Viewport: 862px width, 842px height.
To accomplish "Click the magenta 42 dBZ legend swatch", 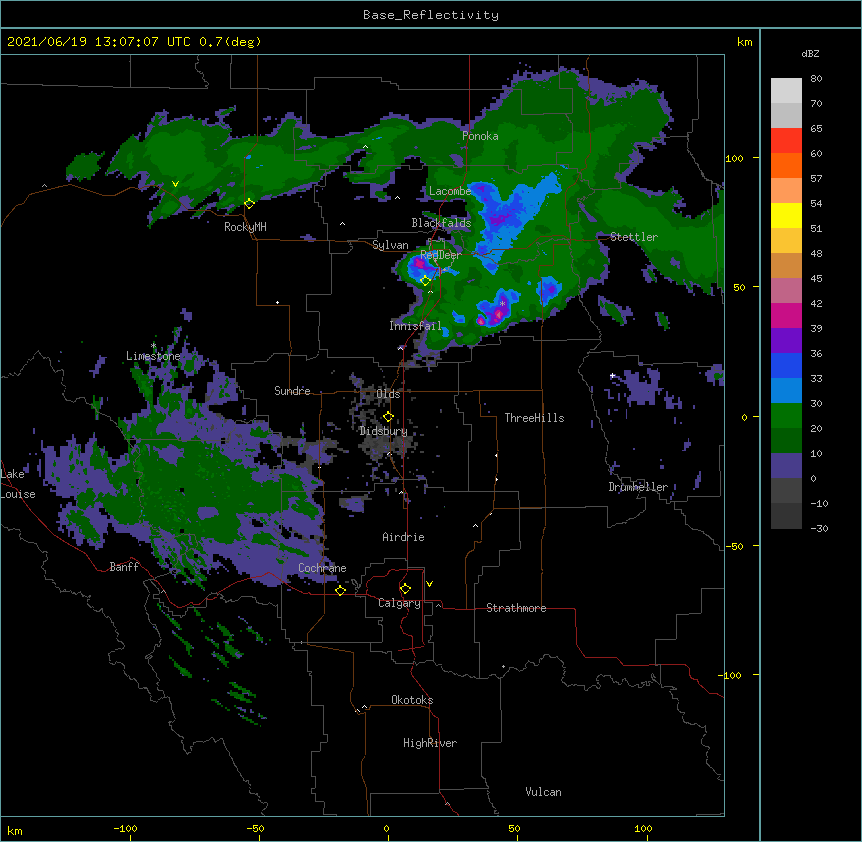I will tap(786, 315).
